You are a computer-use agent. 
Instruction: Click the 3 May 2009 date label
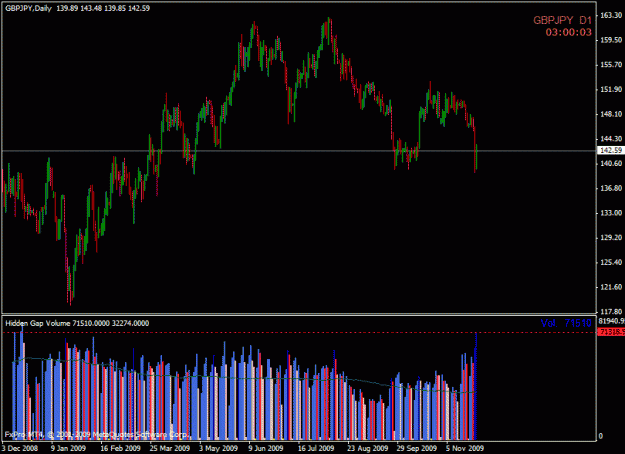point(218,448)
